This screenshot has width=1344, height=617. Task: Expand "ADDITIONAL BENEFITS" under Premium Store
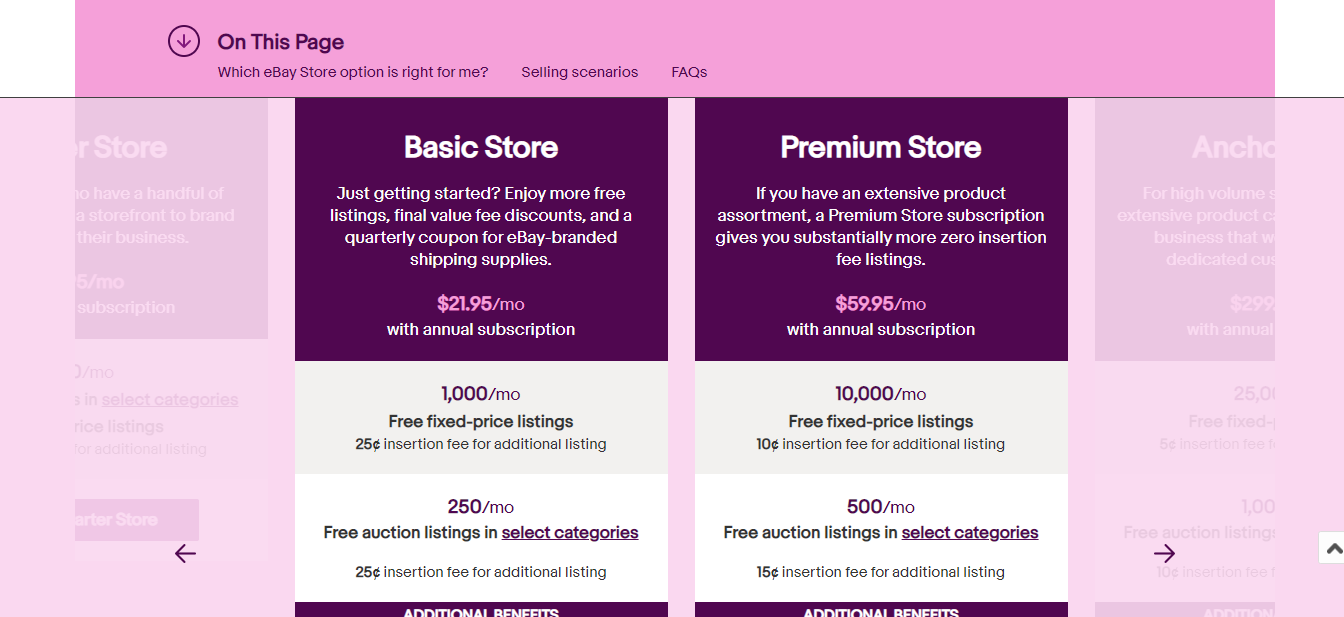pos(881,611)
